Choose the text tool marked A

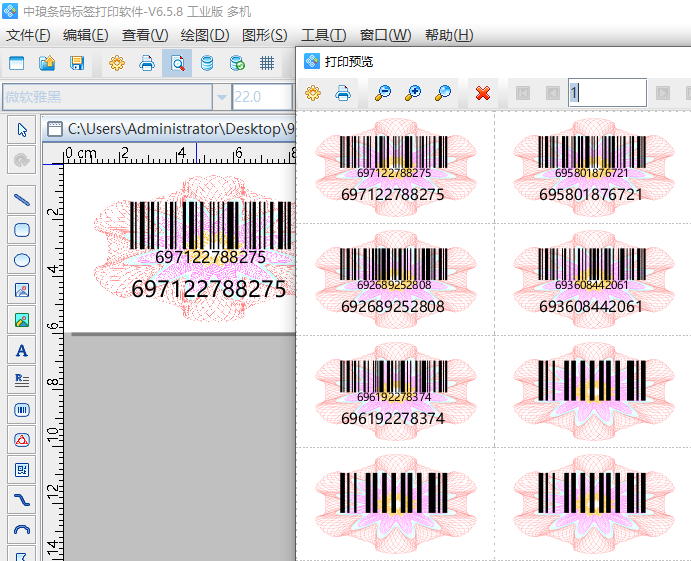(x=21, y=350)
